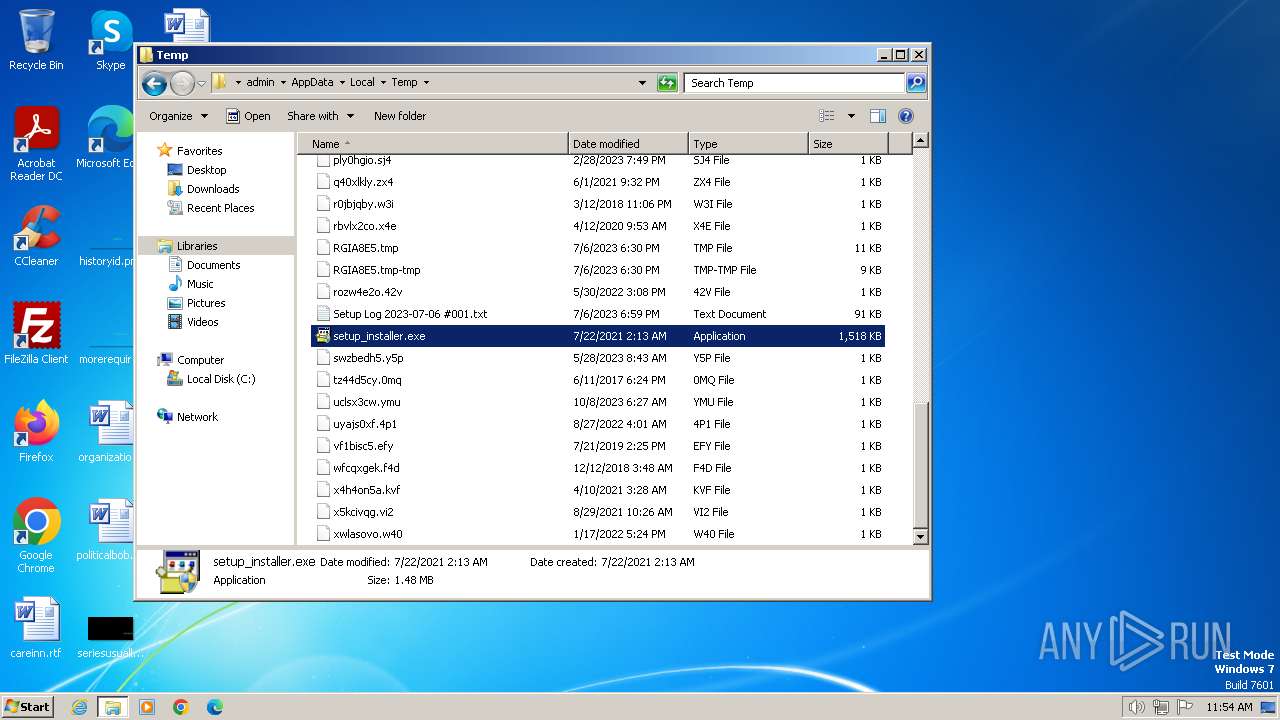Select Videos library
The image size is (1280, 720).
tap(202, 322)
